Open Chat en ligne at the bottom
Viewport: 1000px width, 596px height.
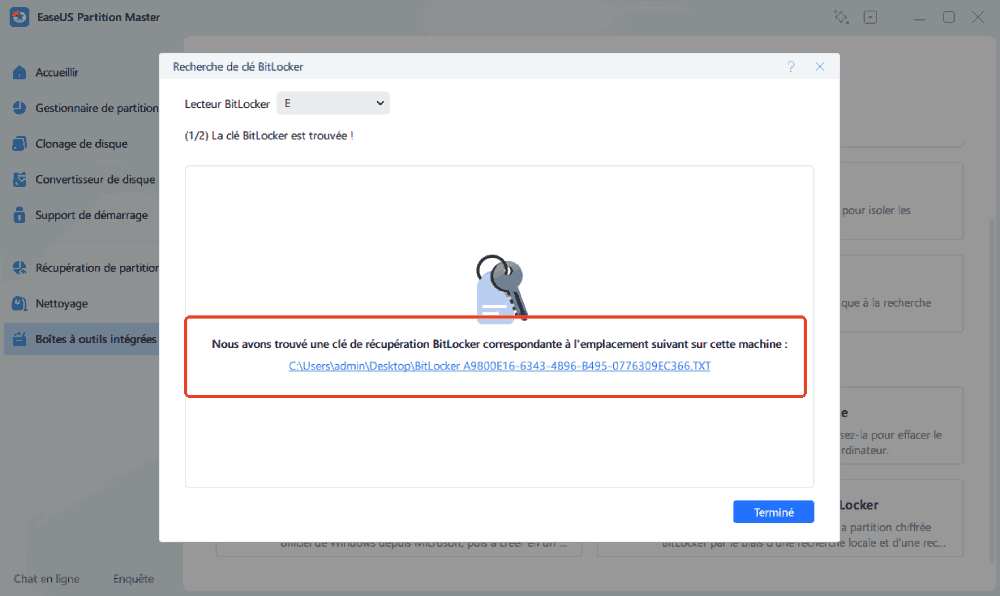pyautogui.click(x=47, y=579)
